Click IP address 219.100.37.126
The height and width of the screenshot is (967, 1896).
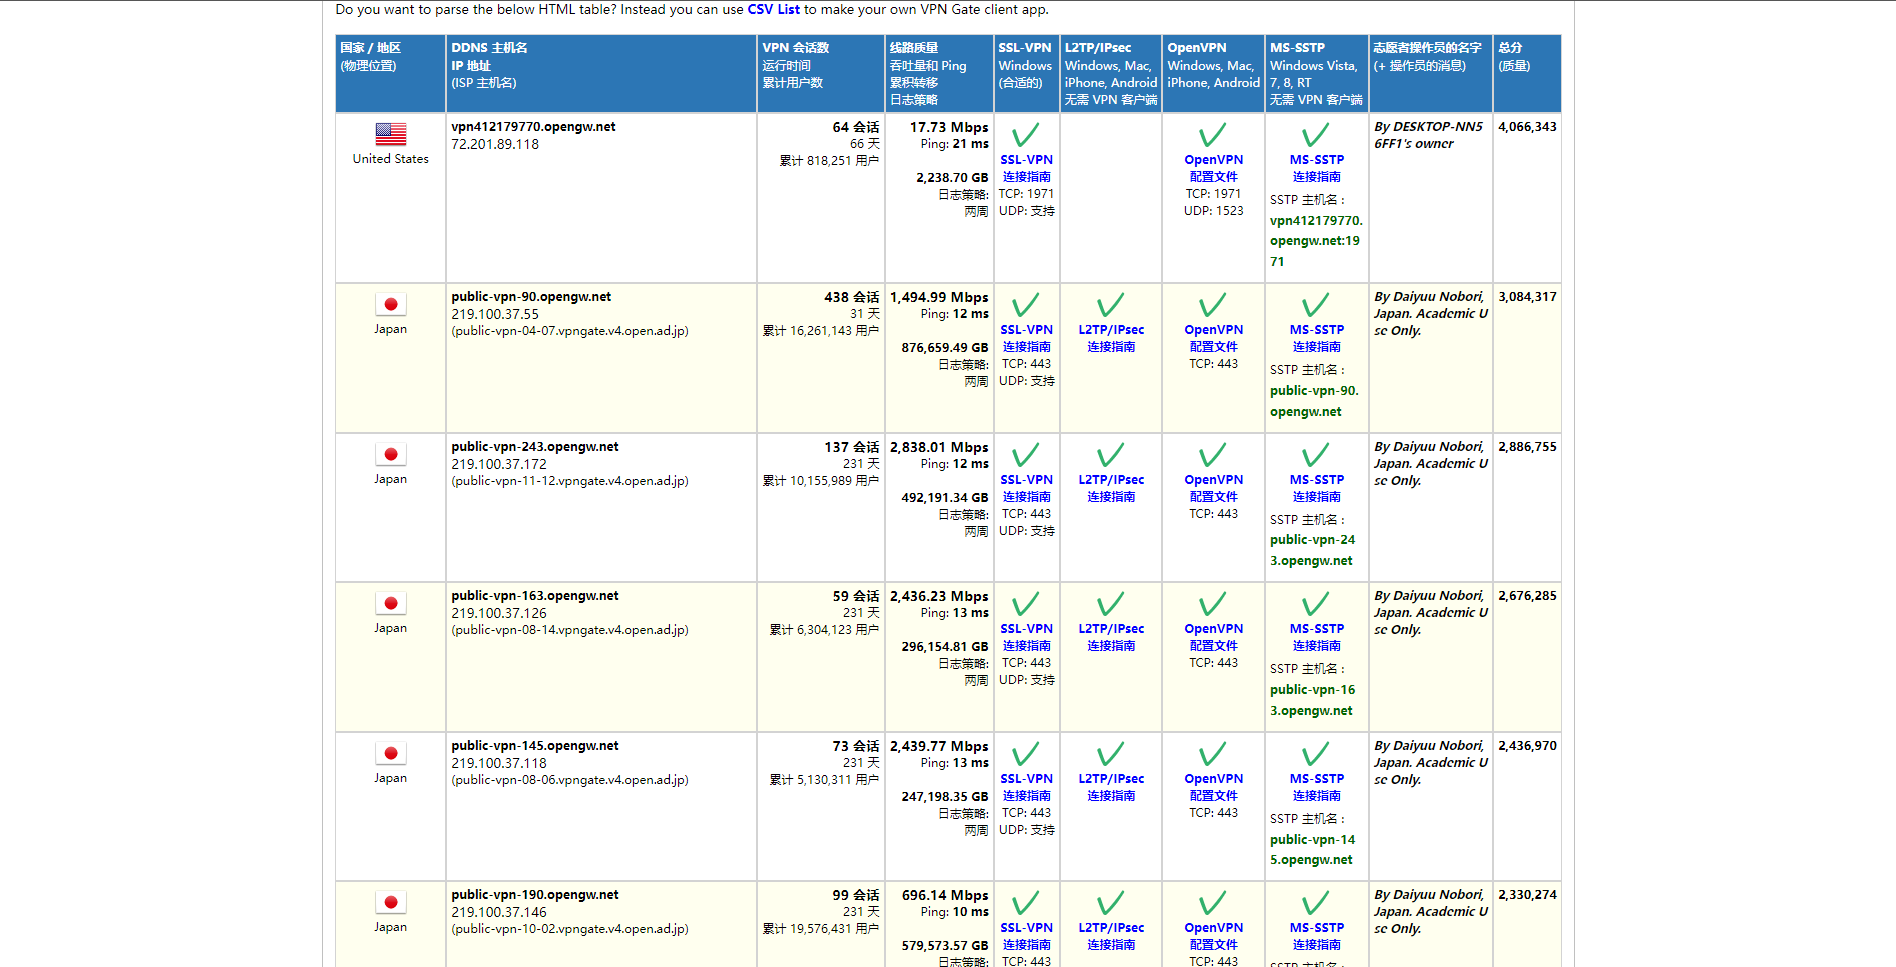click(499, 613)
